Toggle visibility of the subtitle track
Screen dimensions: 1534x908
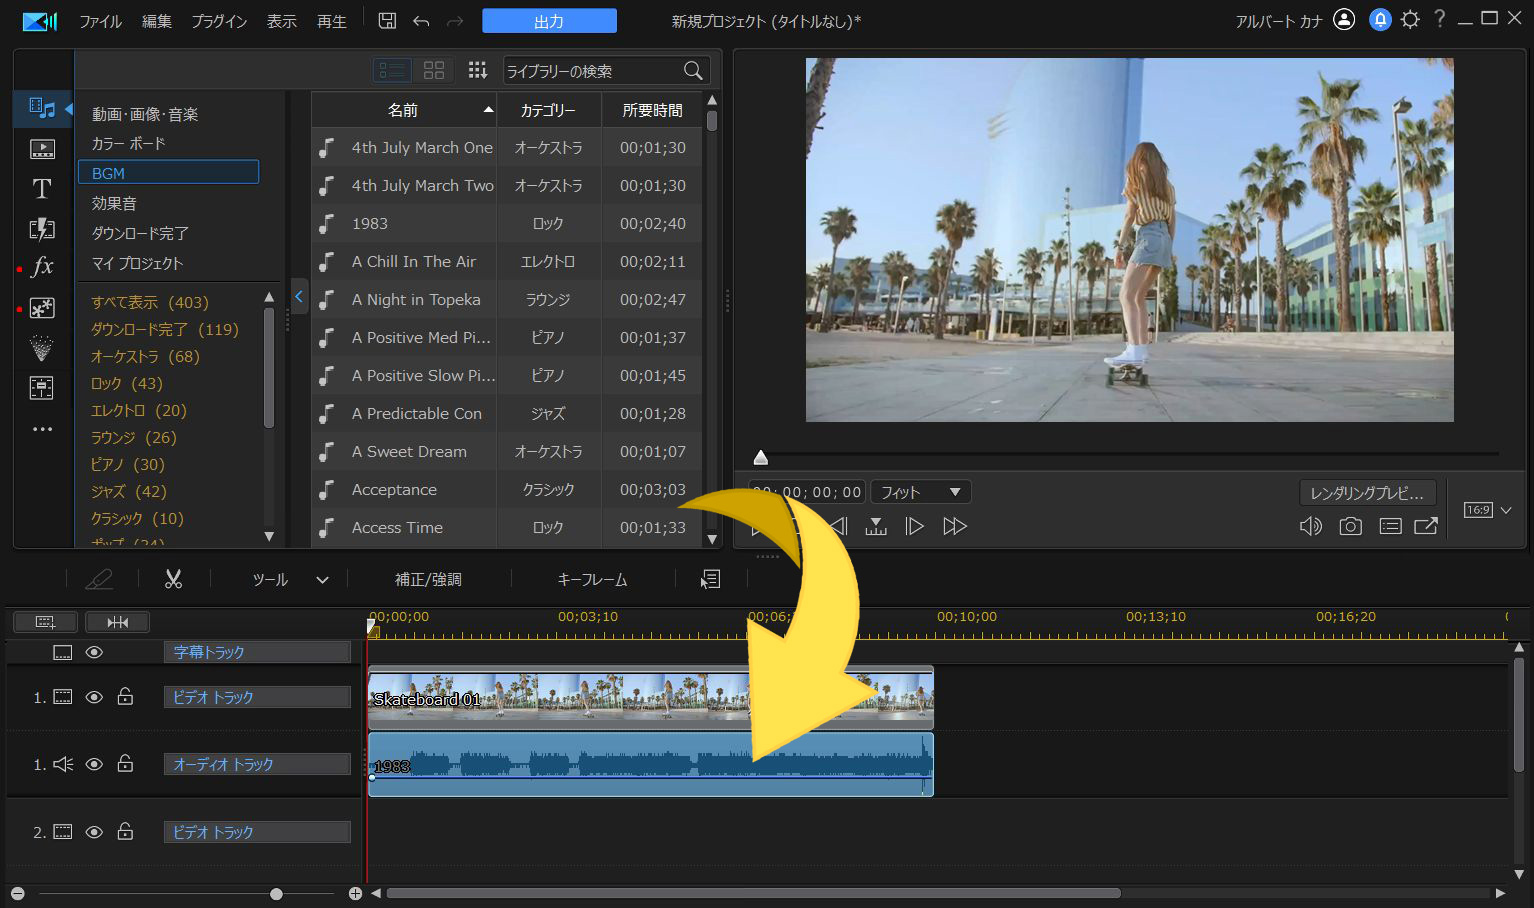[94, 652]
